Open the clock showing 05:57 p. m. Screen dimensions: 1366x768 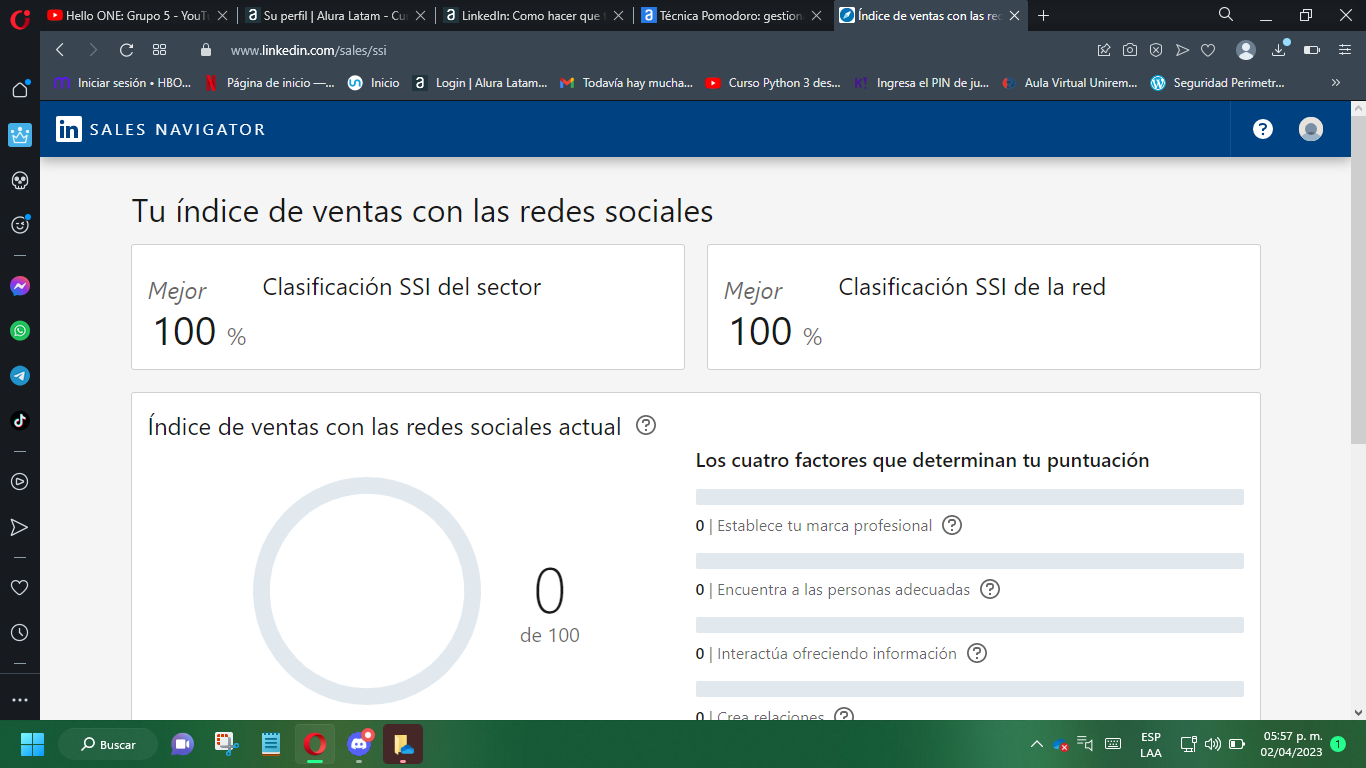1292,744
